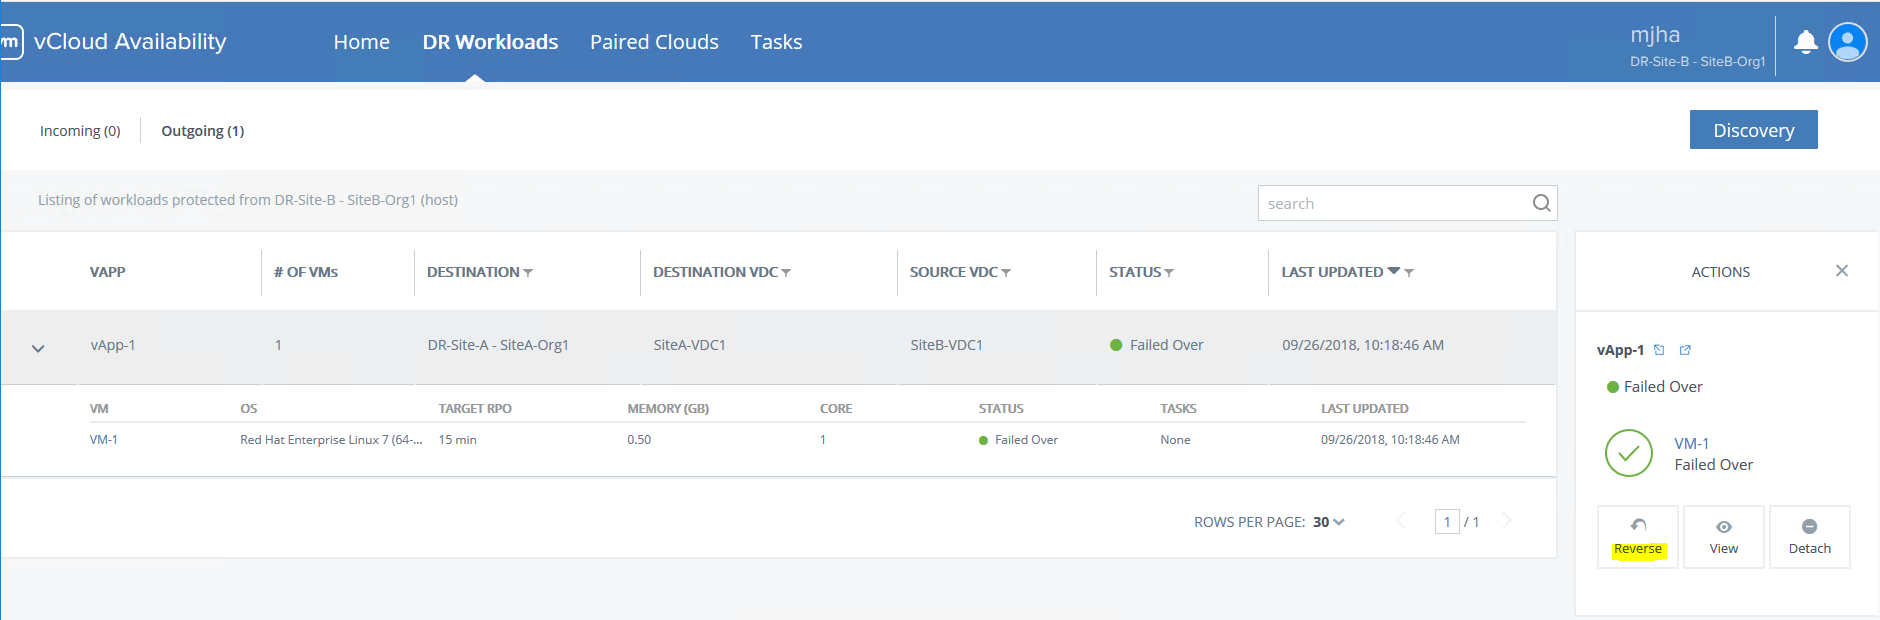Open the Status column filter
Viewport: 1880px width, 620px height.
(1169, 273)
